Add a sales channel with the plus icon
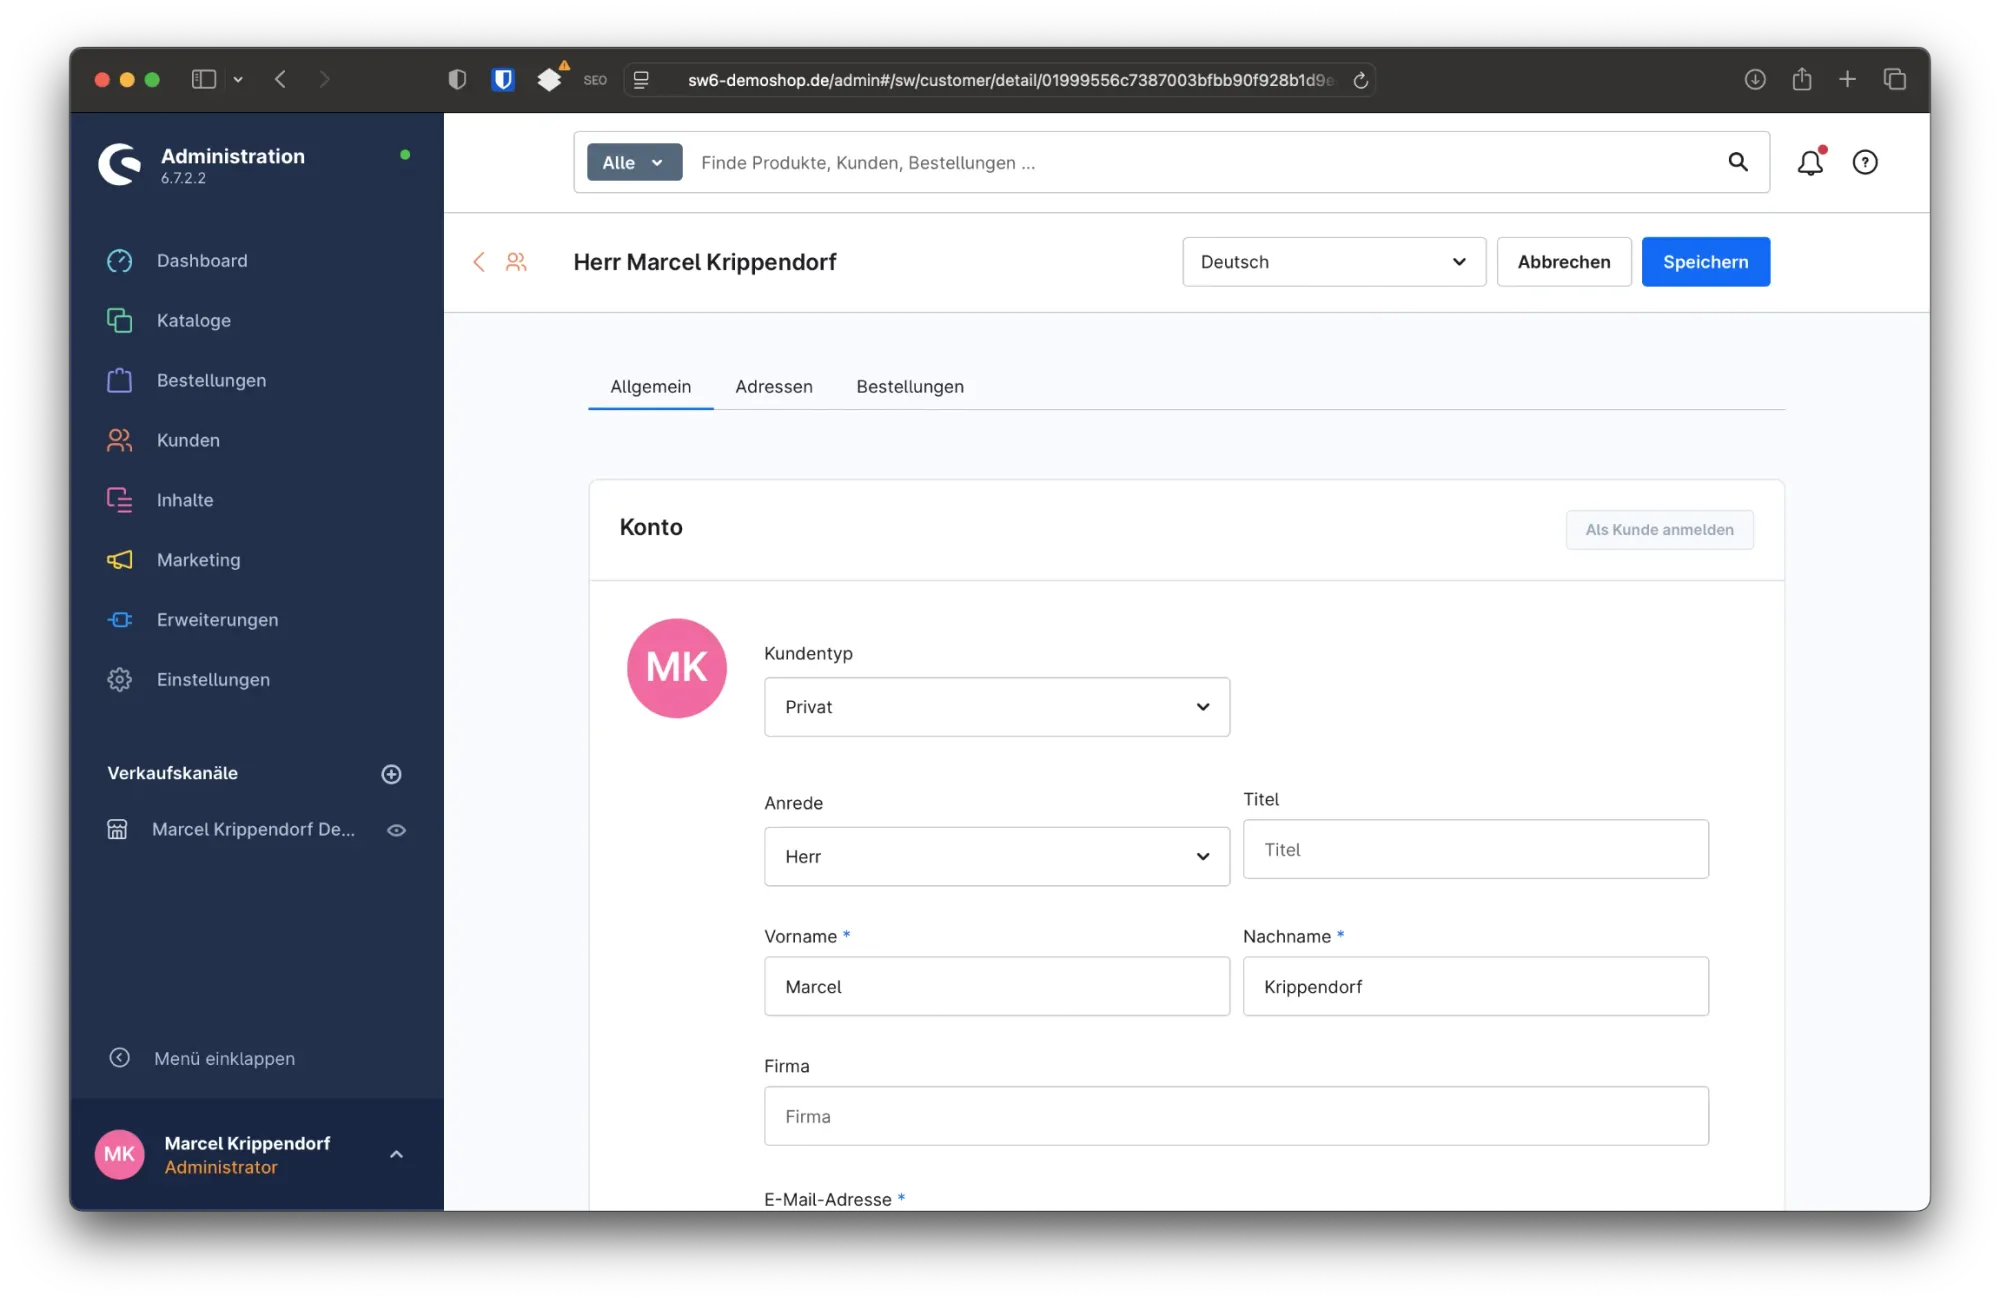Screen dimensions: 2000x1303 point(391,774)
